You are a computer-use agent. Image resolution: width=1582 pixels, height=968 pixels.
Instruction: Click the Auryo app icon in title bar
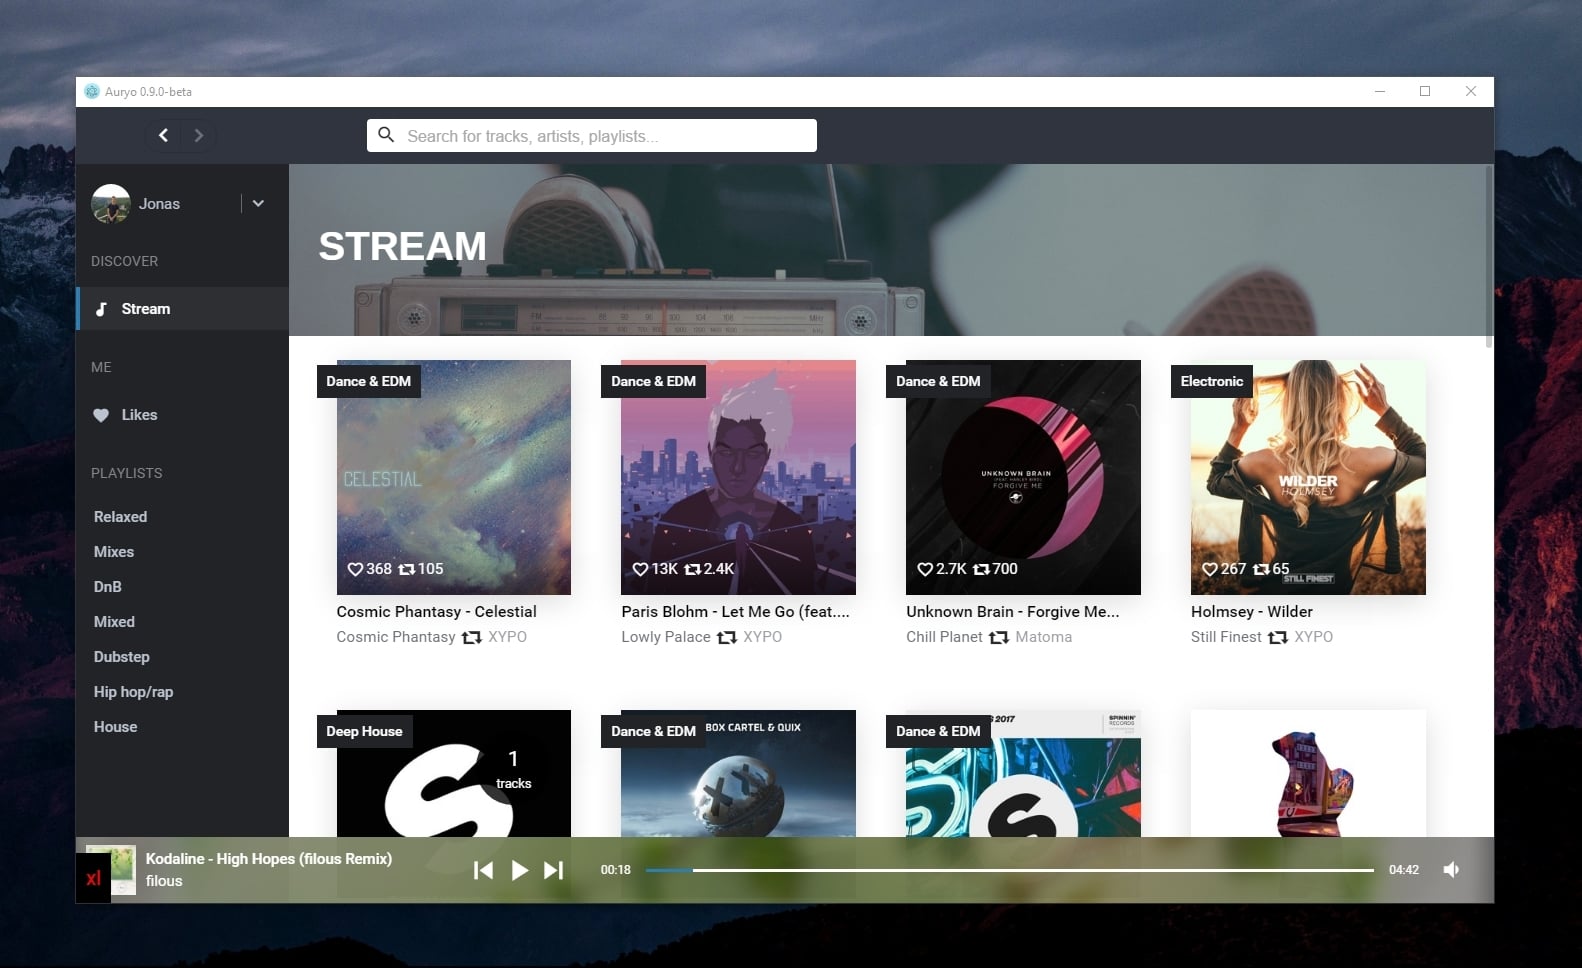pos(92,91)
